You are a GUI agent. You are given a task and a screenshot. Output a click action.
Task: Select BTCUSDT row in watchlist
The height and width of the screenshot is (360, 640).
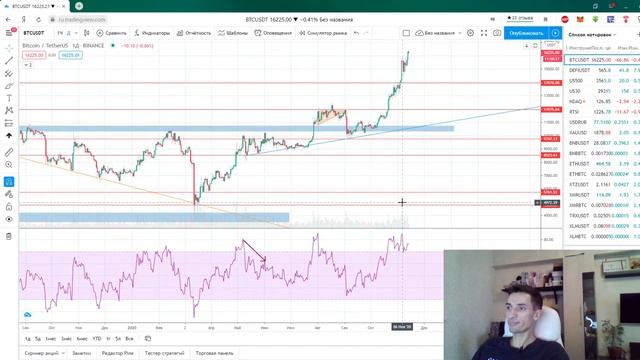point(602,60)
